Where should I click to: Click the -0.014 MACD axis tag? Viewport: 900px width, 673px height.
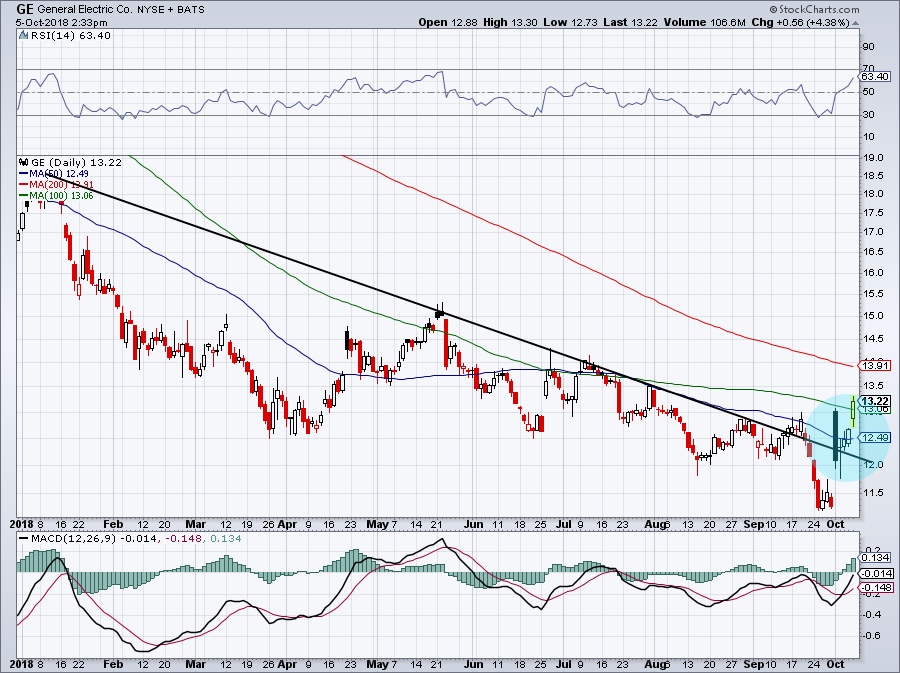pos(878,573)
